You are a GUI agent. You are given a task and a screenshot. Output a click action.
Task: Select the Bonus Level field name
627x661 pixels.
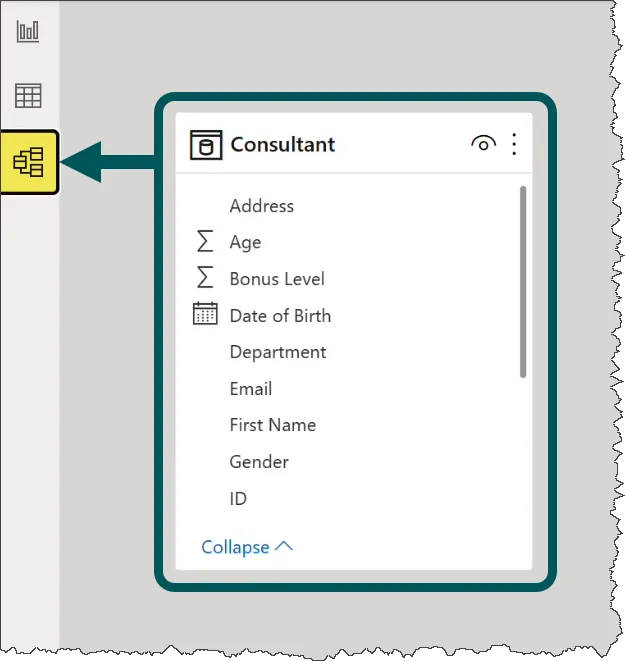click(277, 279)
